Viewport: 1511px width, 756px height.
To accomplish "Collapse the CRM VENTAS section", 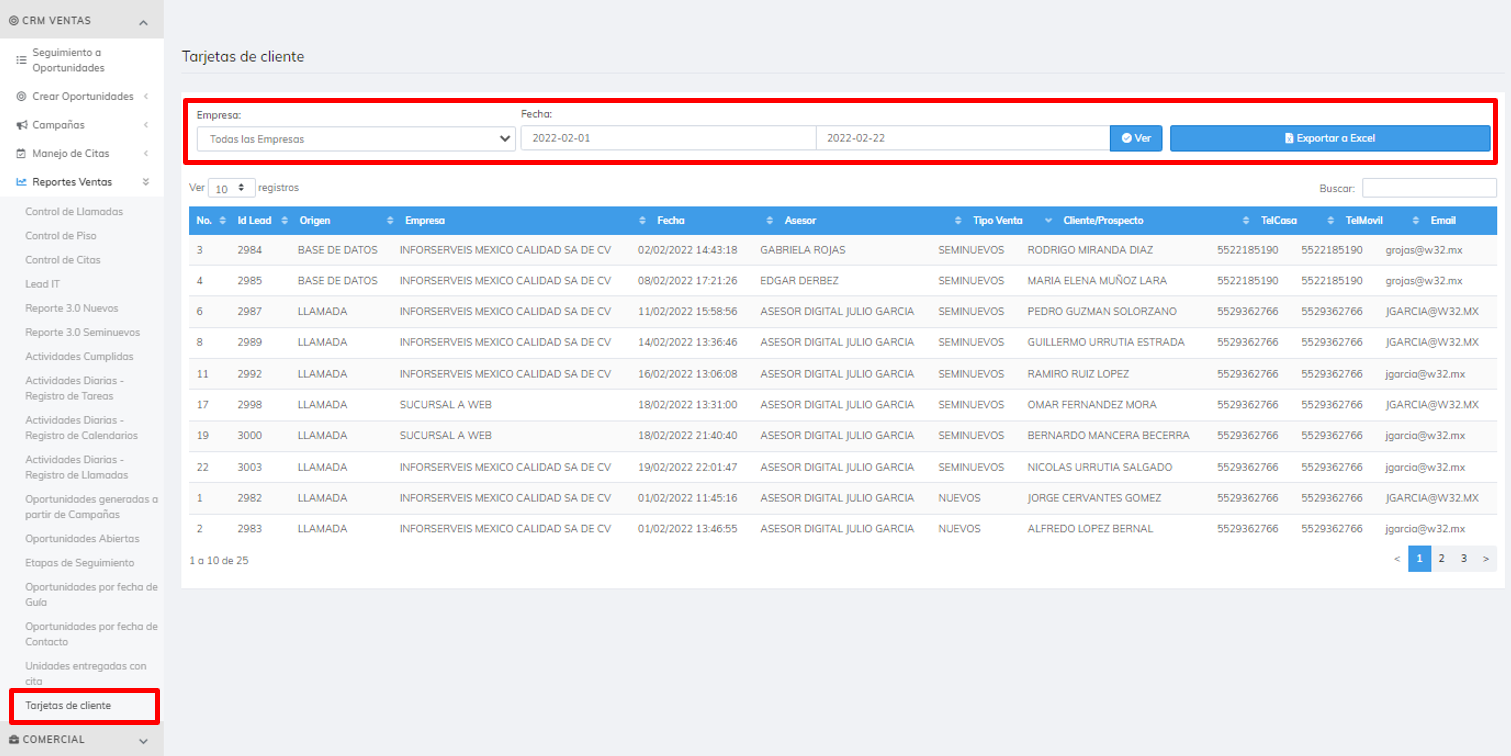I will pos(143,22).
